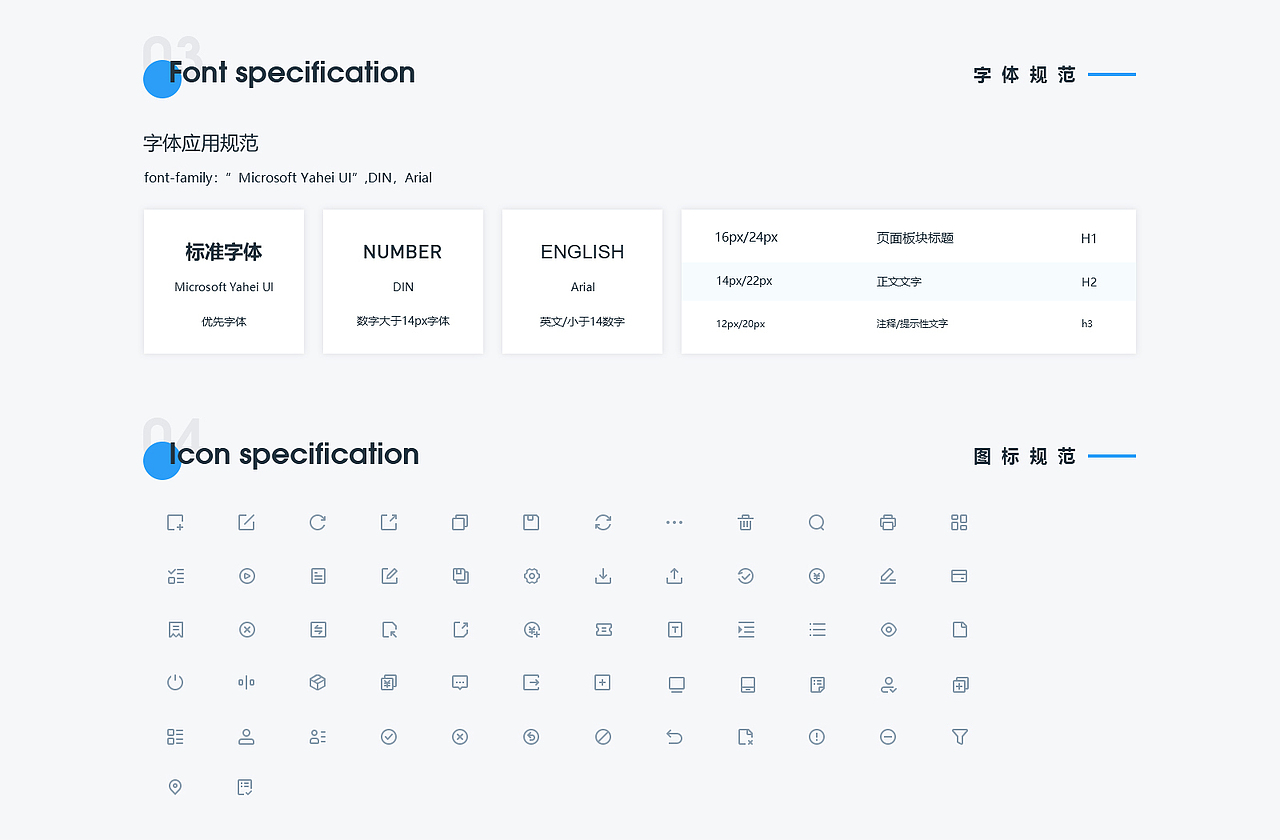
Task: Click the blue circle beside Icon specification
Action: (x=162, y=461)
